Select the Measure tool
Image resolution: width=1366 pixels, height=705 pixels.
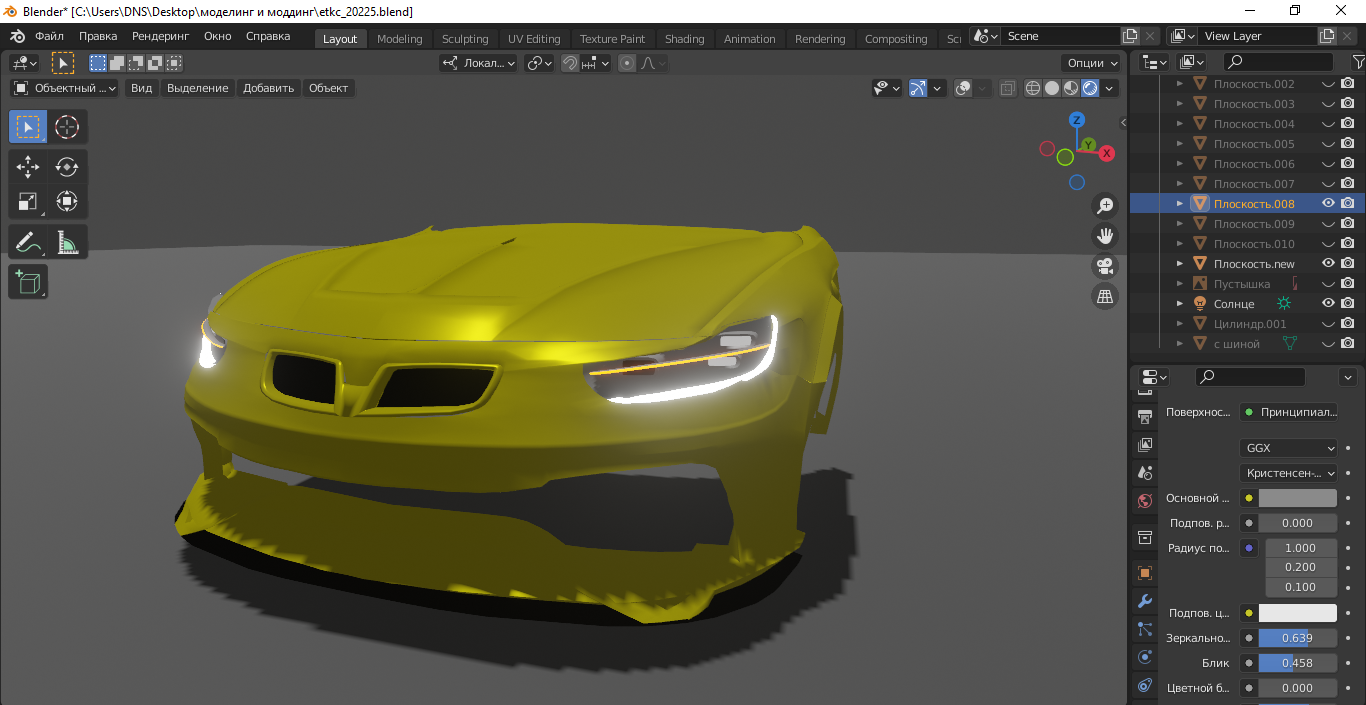click(67, 242)
